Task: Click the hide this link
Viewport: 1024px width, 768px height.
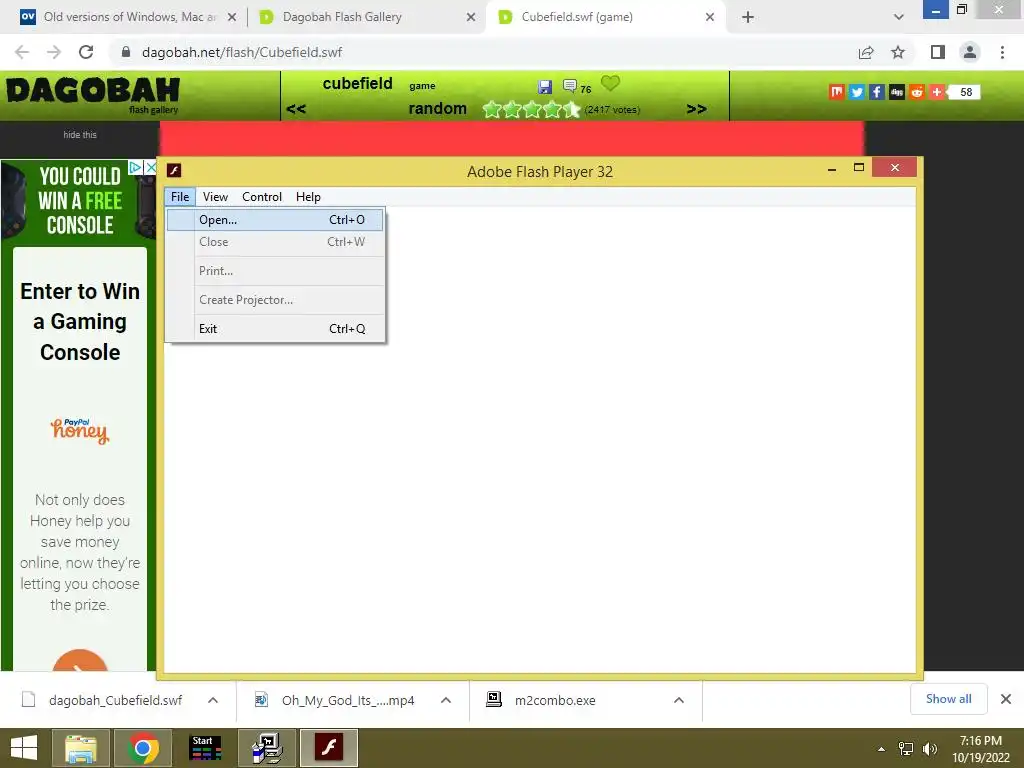Action: 80,135
